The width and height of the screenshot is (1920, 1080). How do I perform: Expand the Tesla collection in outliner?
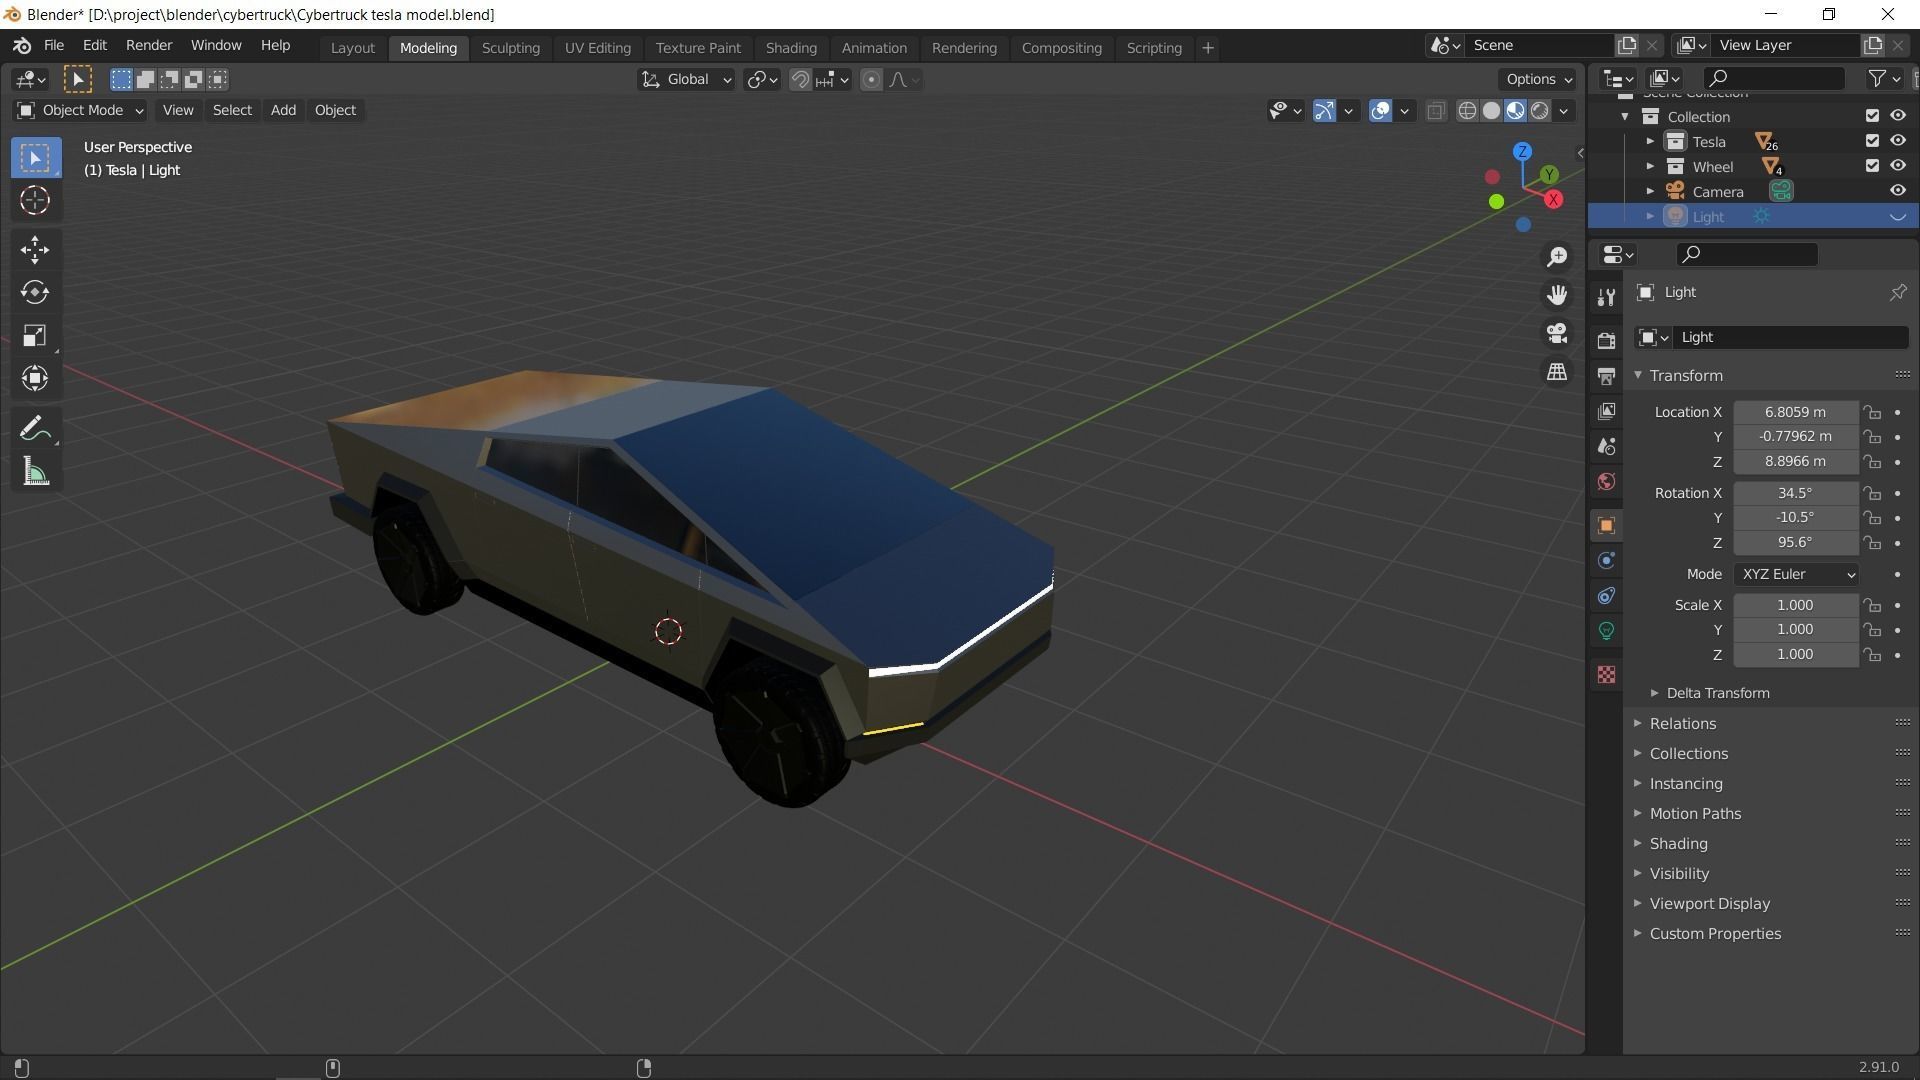click(1650, 141)
